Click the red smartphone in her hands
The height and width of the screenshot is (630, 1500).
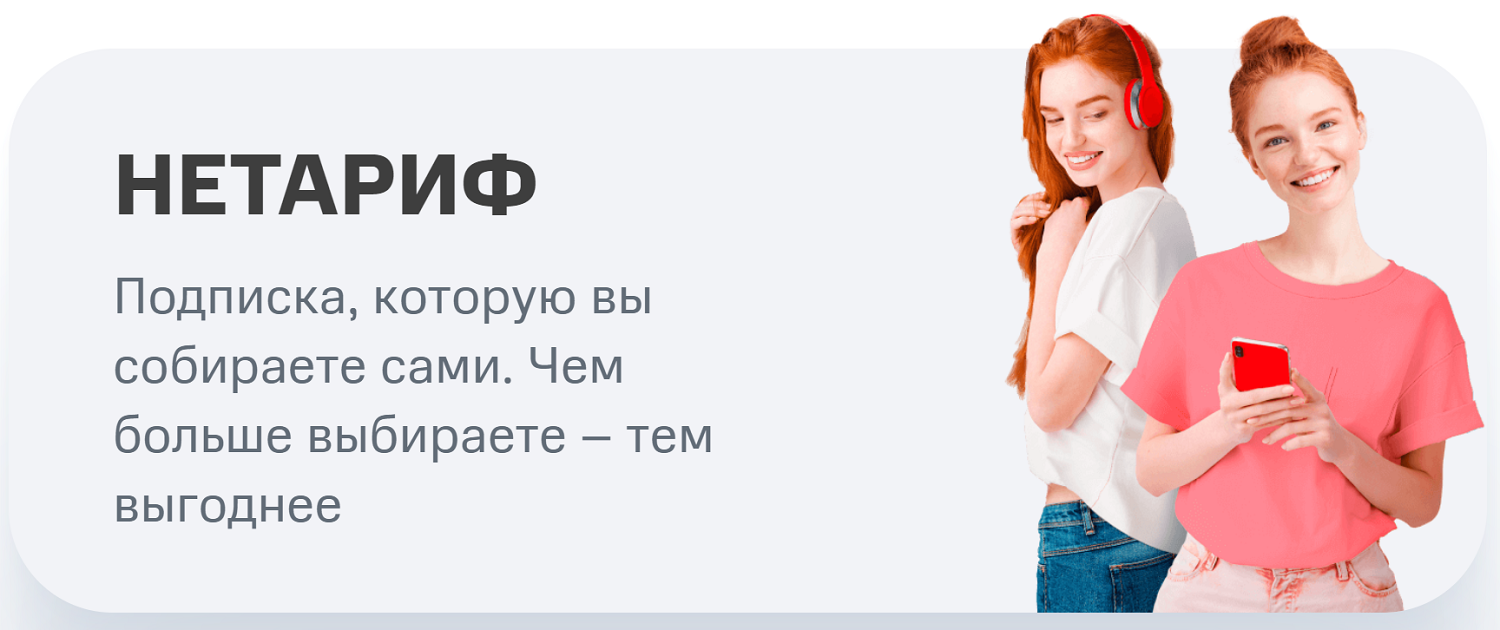click(x=1260, y=364)
